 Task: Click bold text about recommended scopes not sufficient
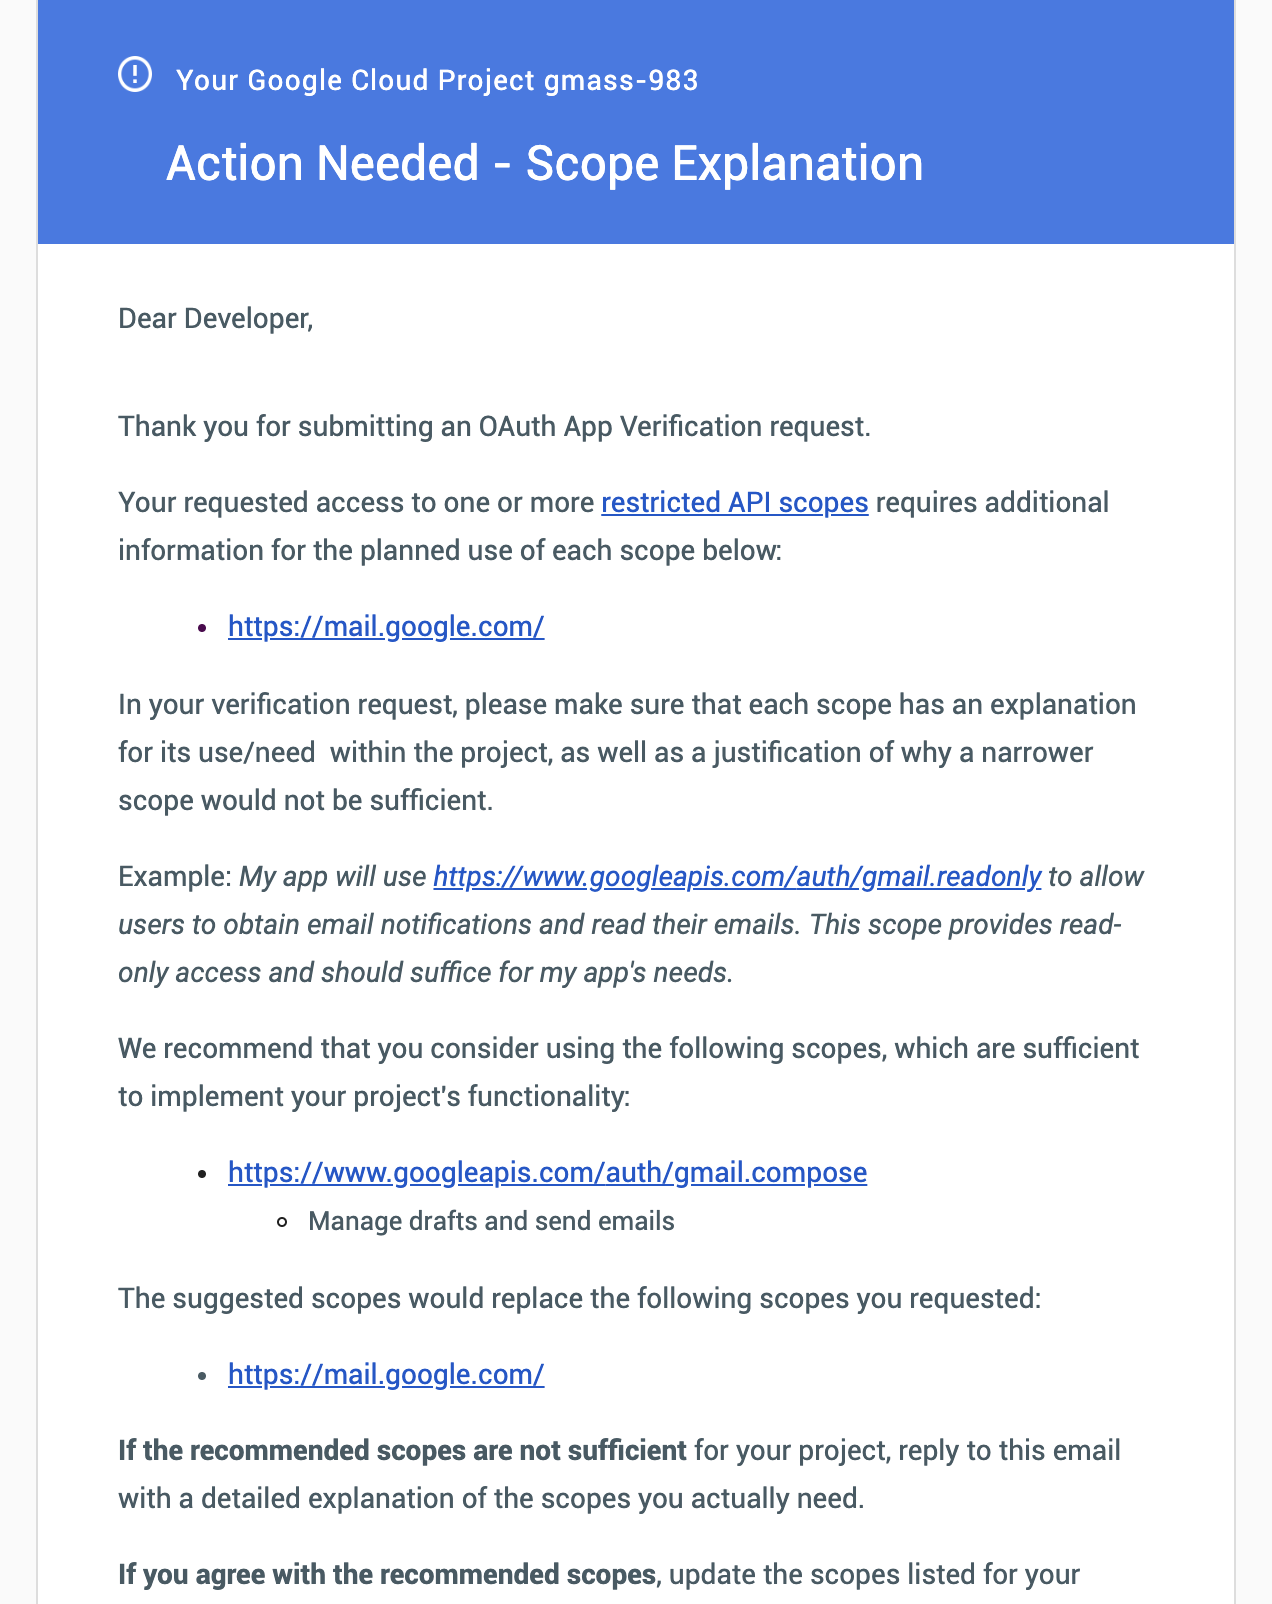pyautogui.click(x=402, y=1450)
